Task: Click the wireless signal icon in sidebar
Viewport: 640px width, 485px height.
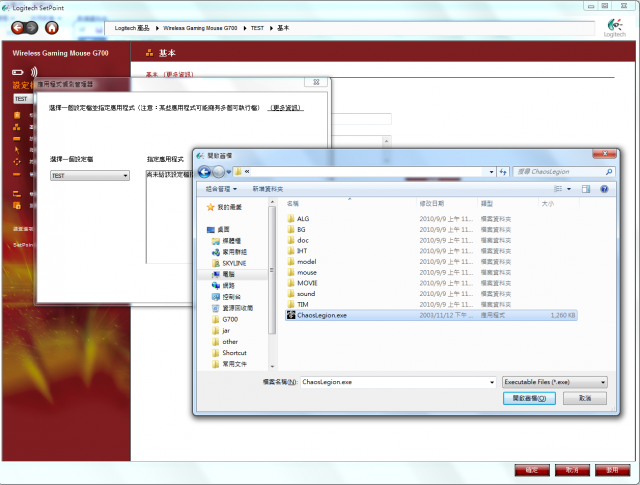Action: point(34,72)
